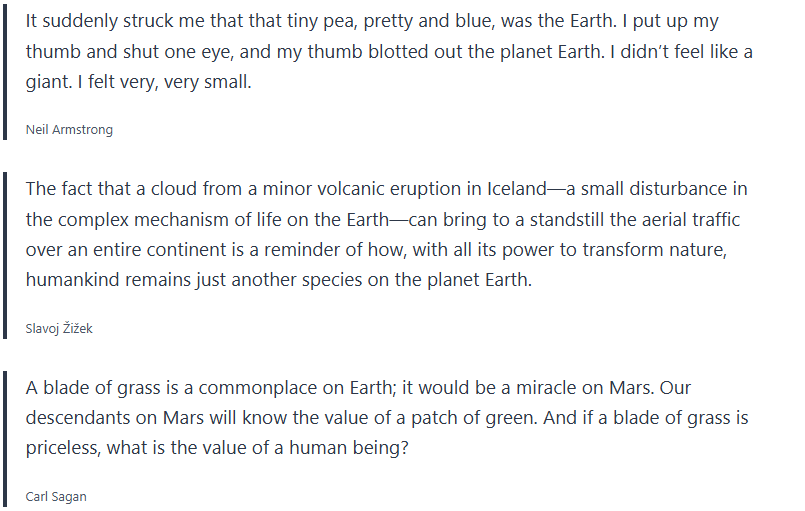
Task: Click the word "humankind" in Žižek's quote
Action: click(75, 280)
